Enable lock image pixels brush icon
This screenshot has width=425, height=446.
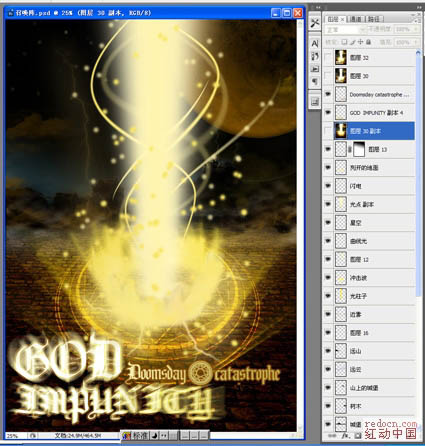click(x=353, y=42)
